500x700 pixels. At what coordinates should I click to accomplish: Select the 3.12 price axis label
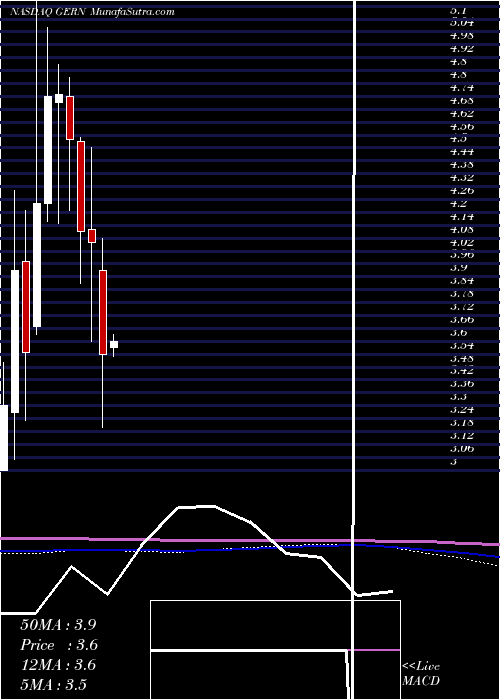coord(462,435)
